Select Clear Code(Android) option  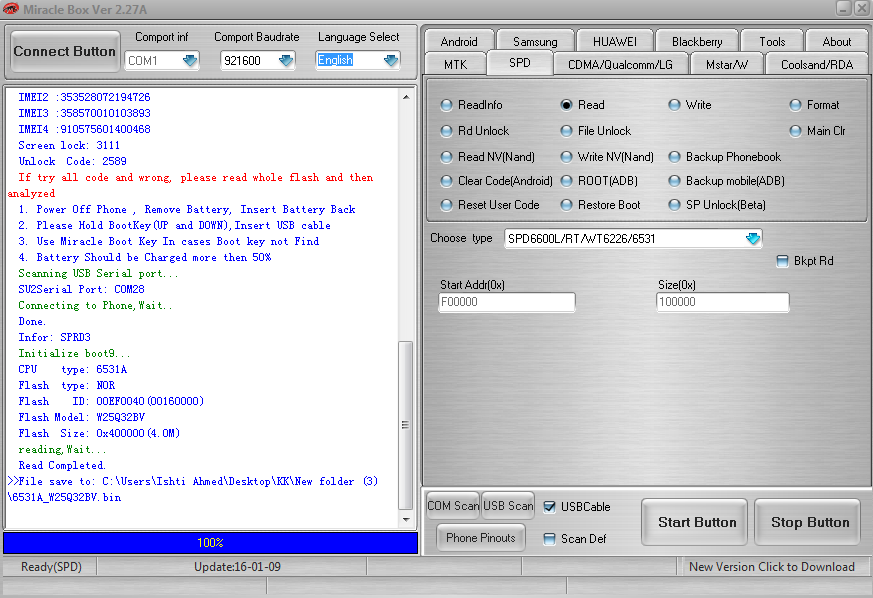[x=497, y=181]
